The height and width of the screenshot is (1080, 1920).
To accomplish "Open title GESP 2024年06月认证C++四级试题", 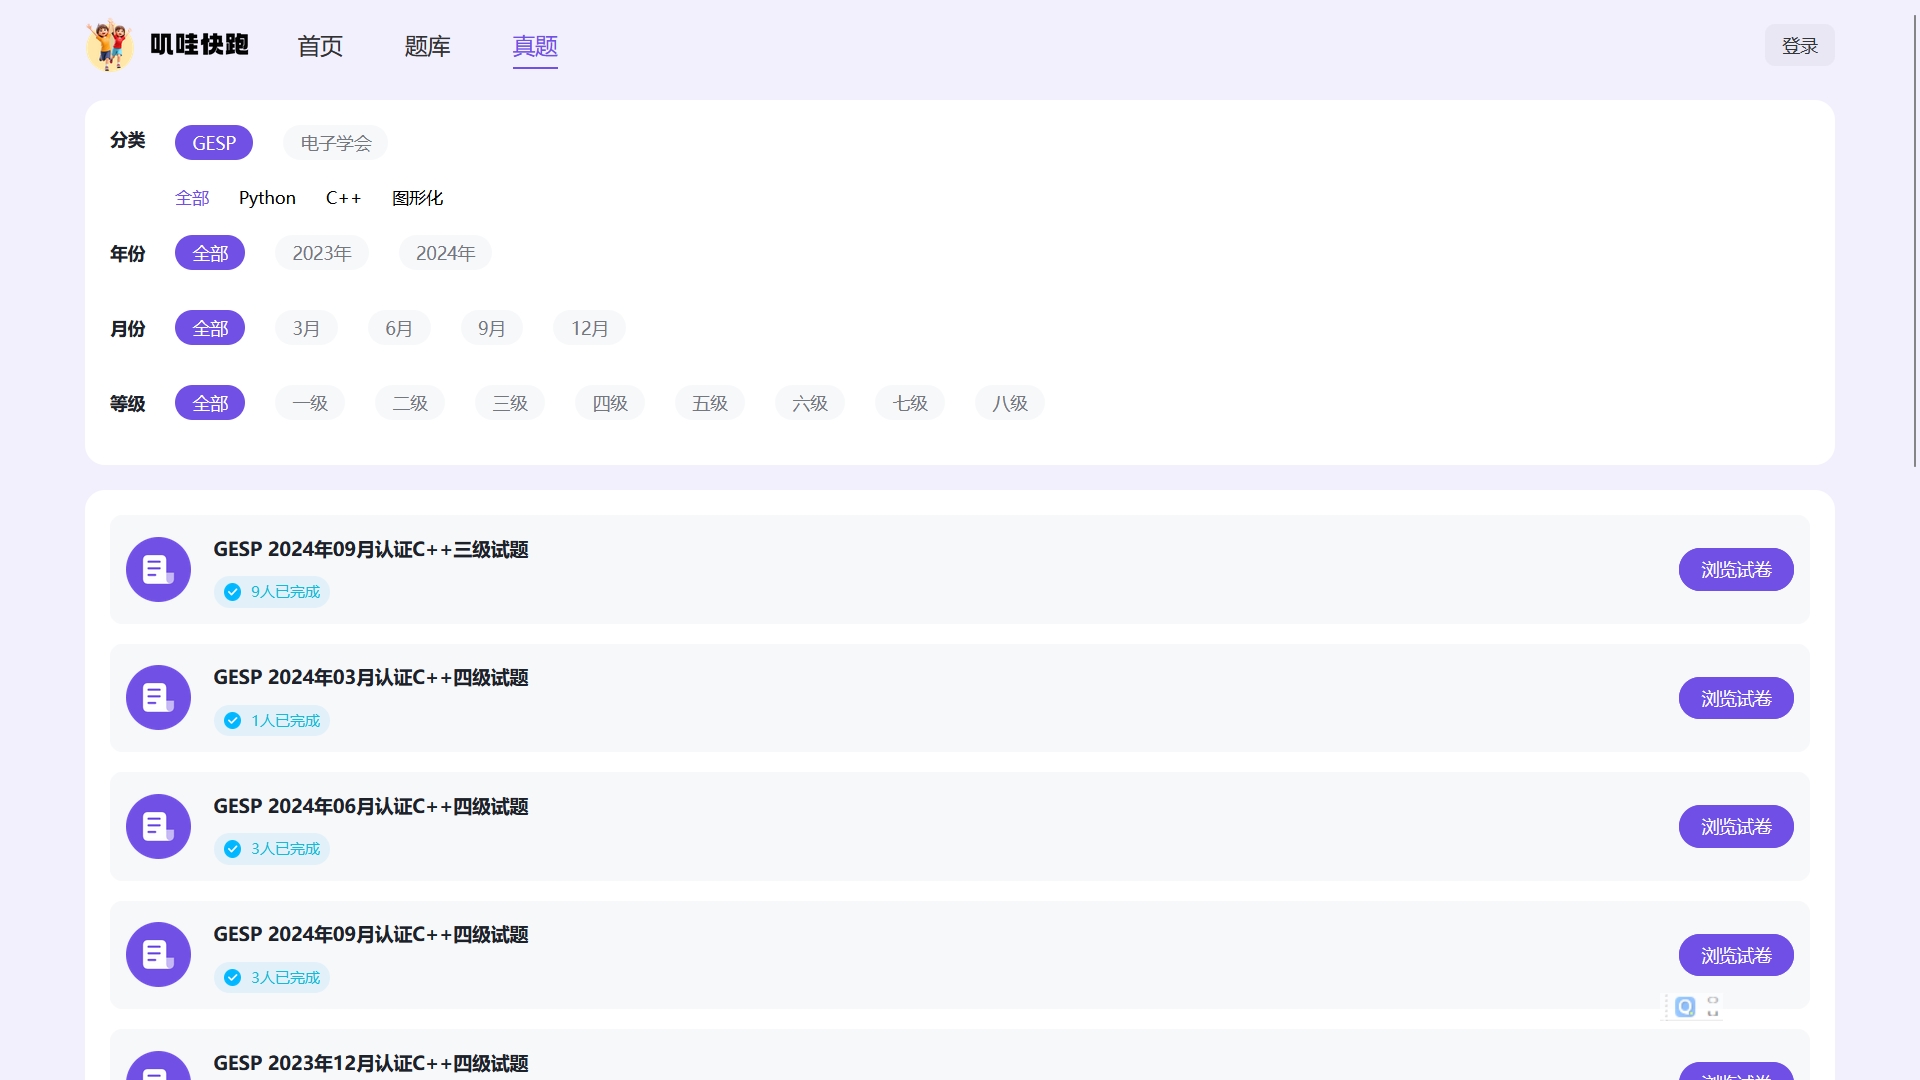I will 371,806.
